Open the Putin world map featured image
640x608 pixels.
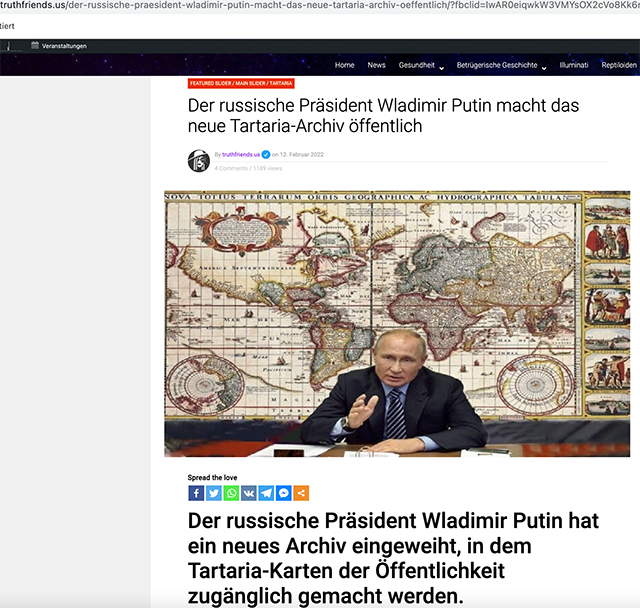click(x=397, y=324)
